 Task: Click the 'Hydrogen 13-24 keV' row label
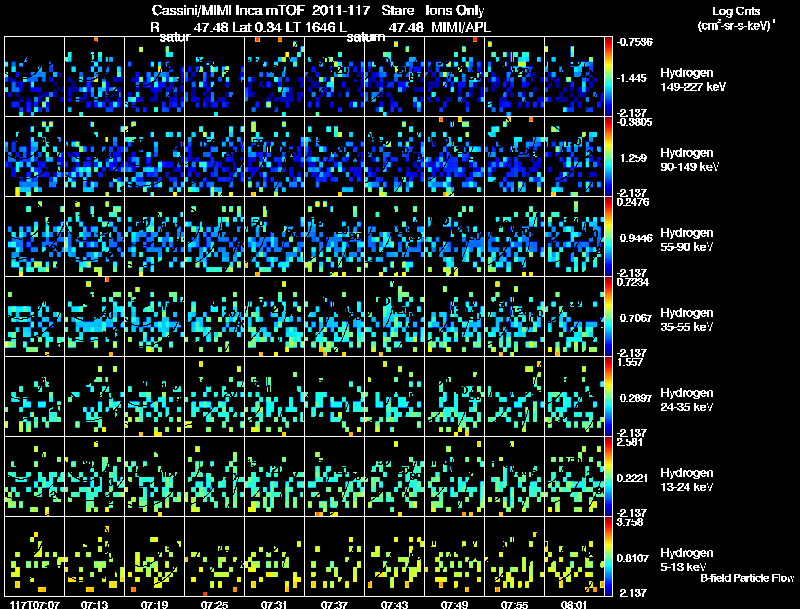point(687,480)
